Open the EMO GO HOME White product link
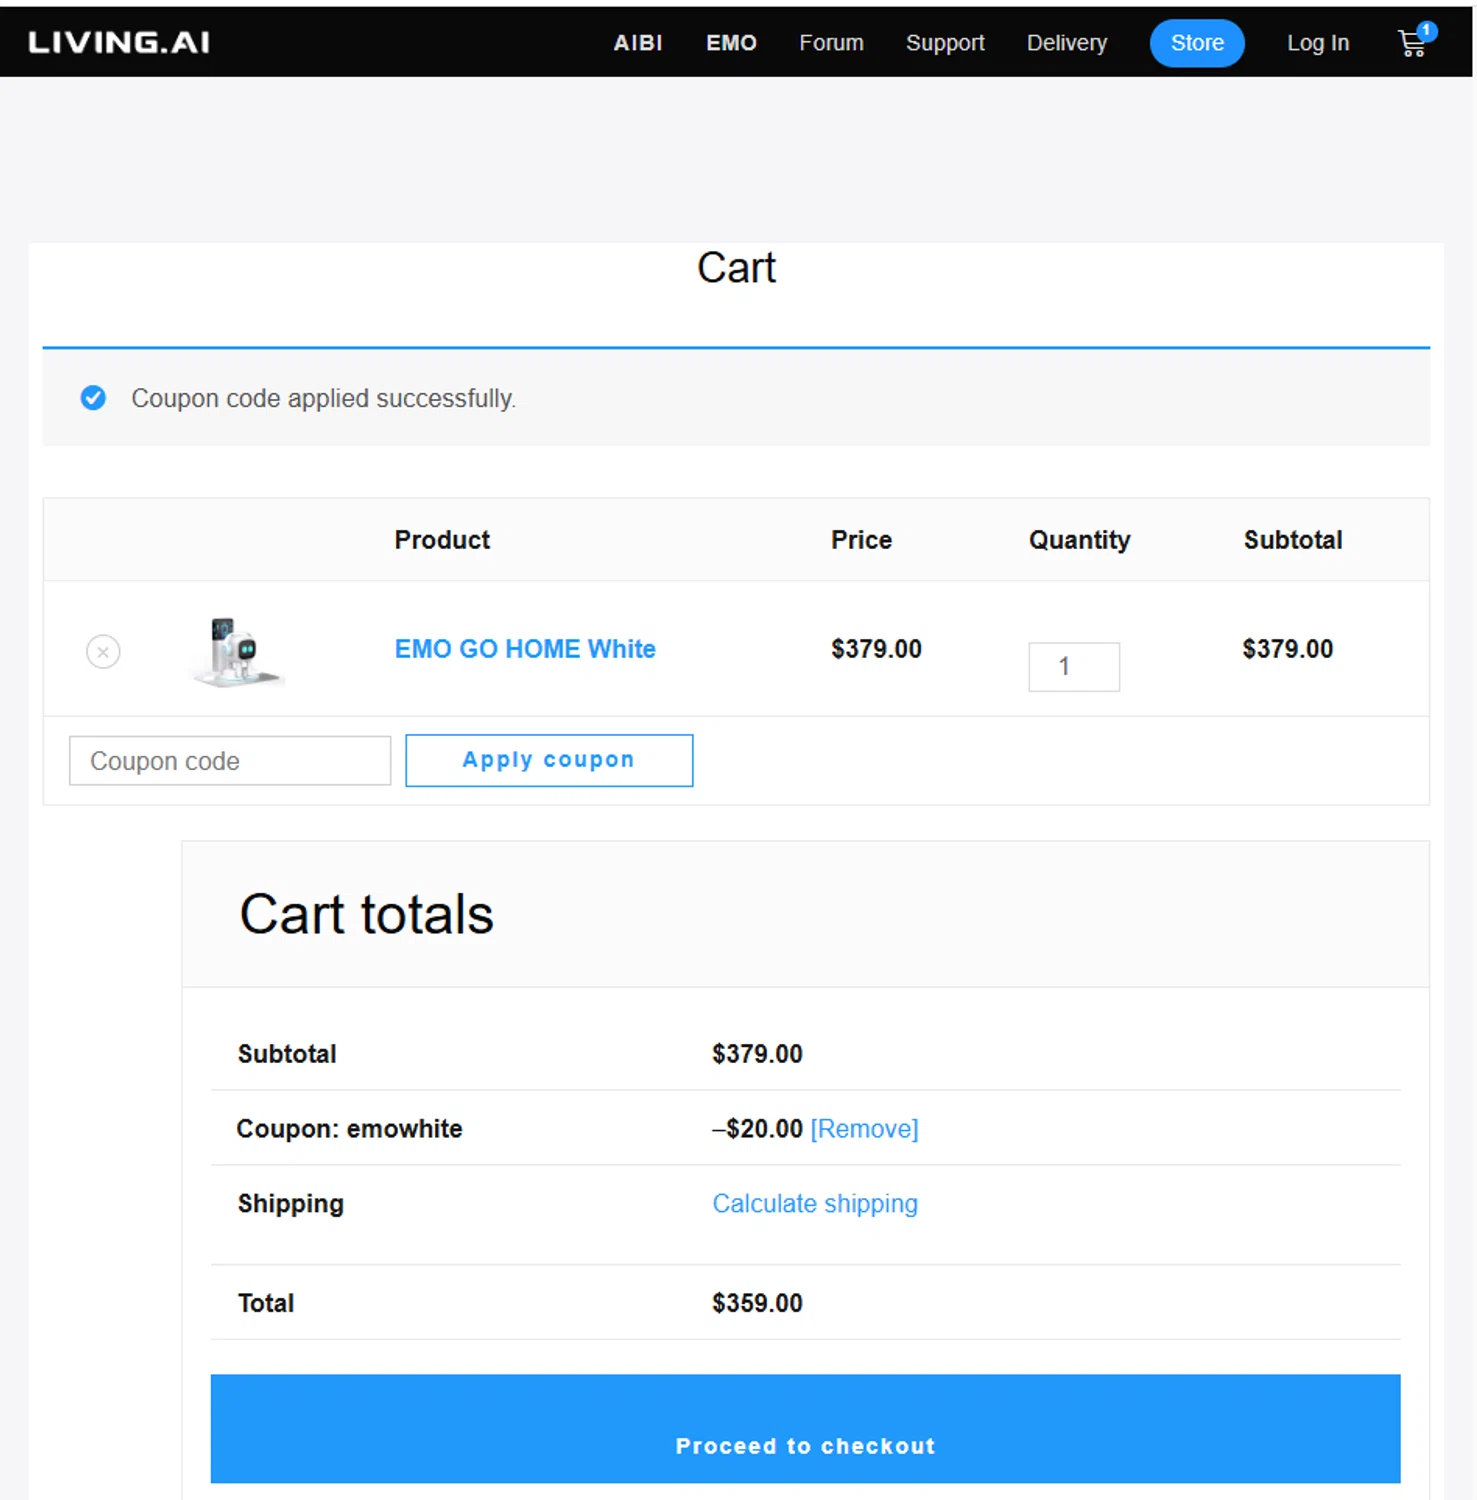Image resolution: width=1477 pixels, height=1500 pixels. click(x=525, y=649)
